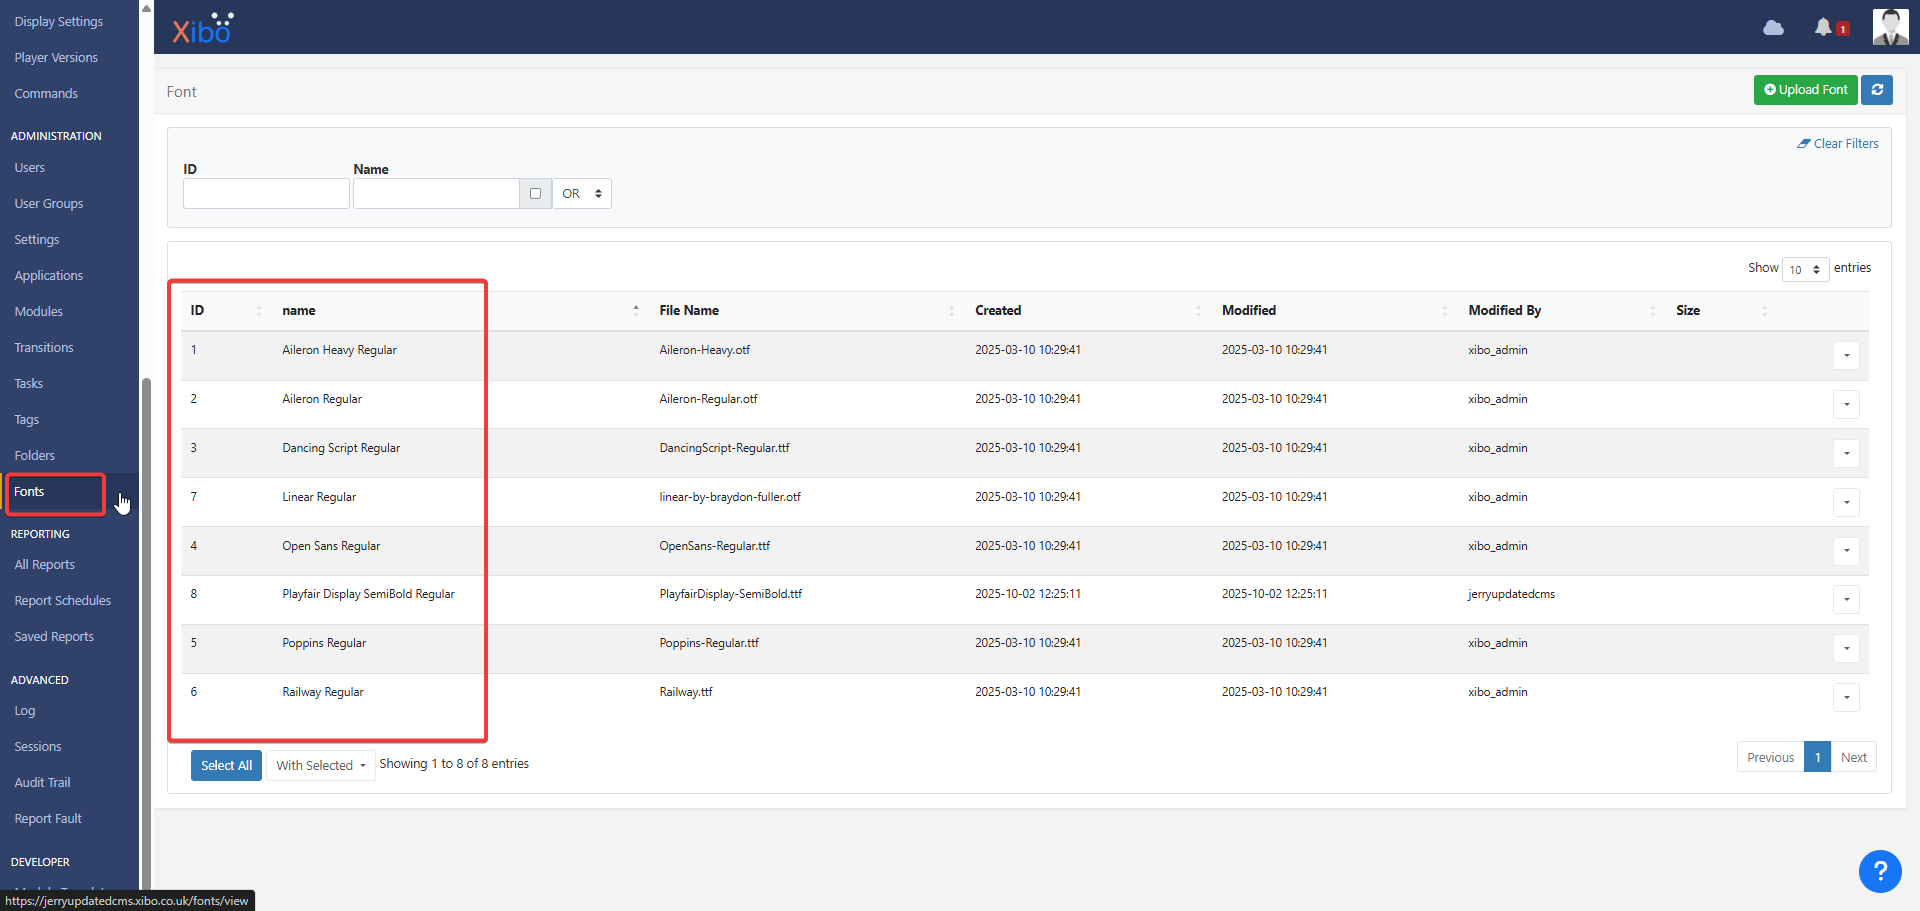Open row menu for Playfair Display SemiBold
Screen dimensions: 1920x911
coord(1846,599)
